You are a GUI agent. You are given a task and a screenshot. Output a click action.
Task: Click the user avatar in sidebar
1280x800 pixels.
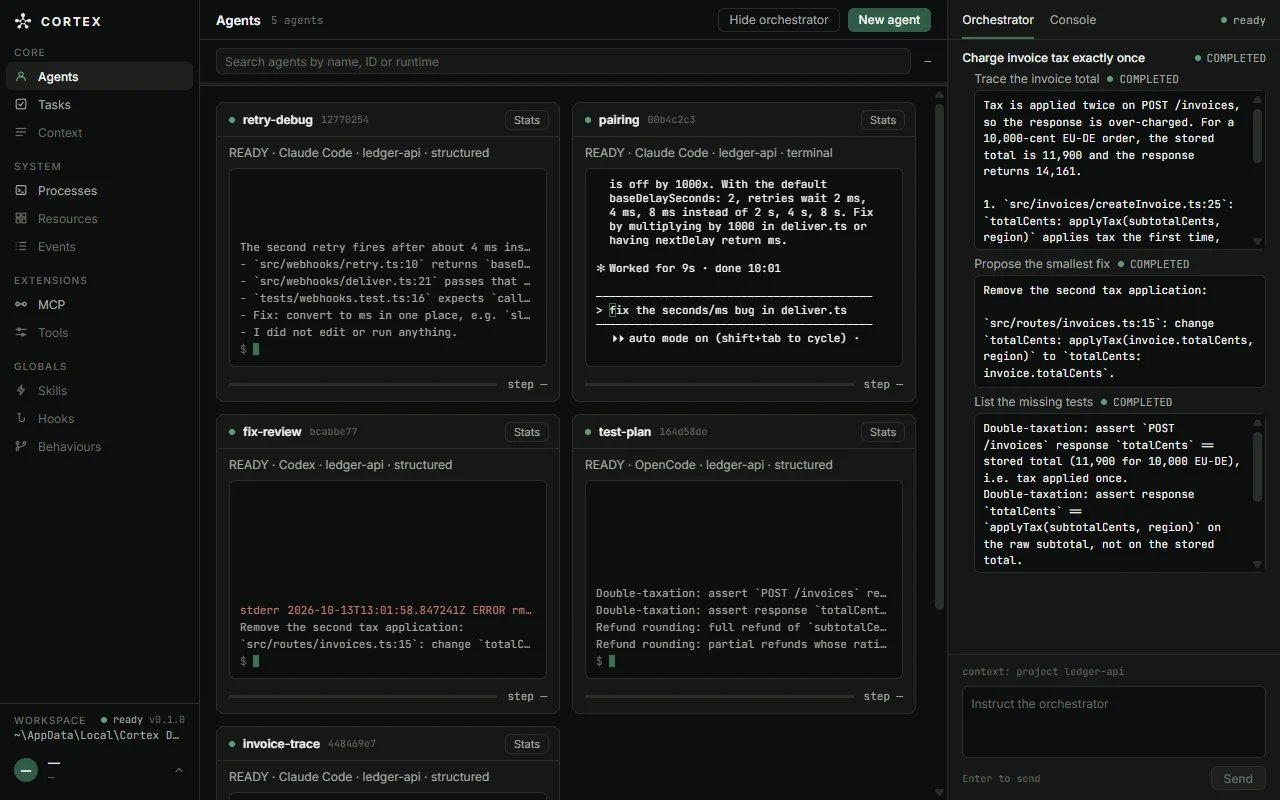[26, 770]
